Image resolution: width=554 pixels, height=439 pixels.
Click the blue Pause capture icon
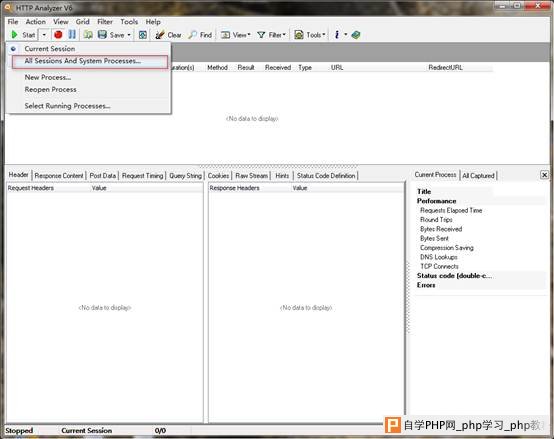click(72, 35)
